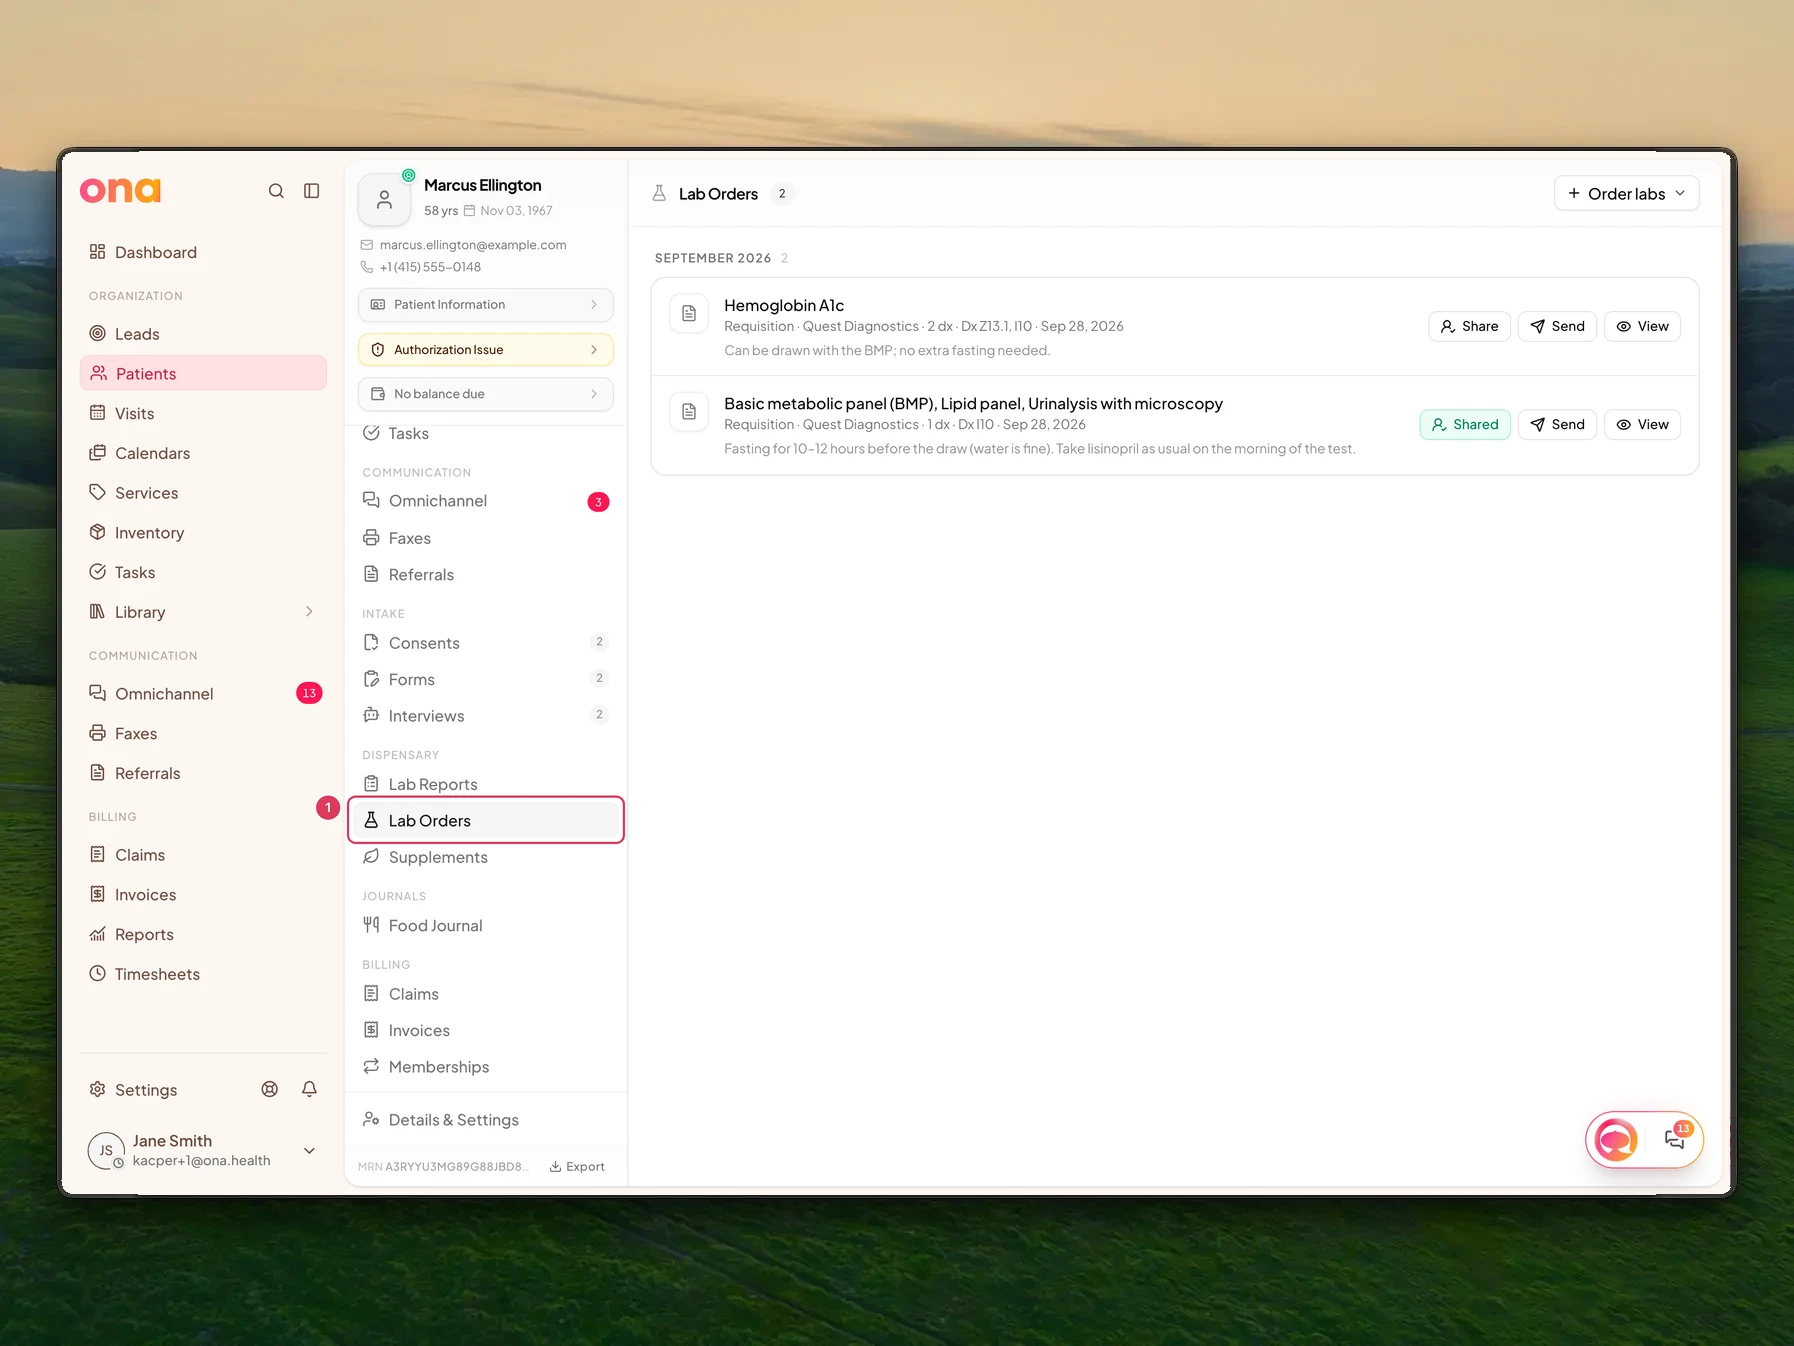Open messages icon with 13 badge
Viewport: 1794px width, 1346px height.
pos(1675,1139)
